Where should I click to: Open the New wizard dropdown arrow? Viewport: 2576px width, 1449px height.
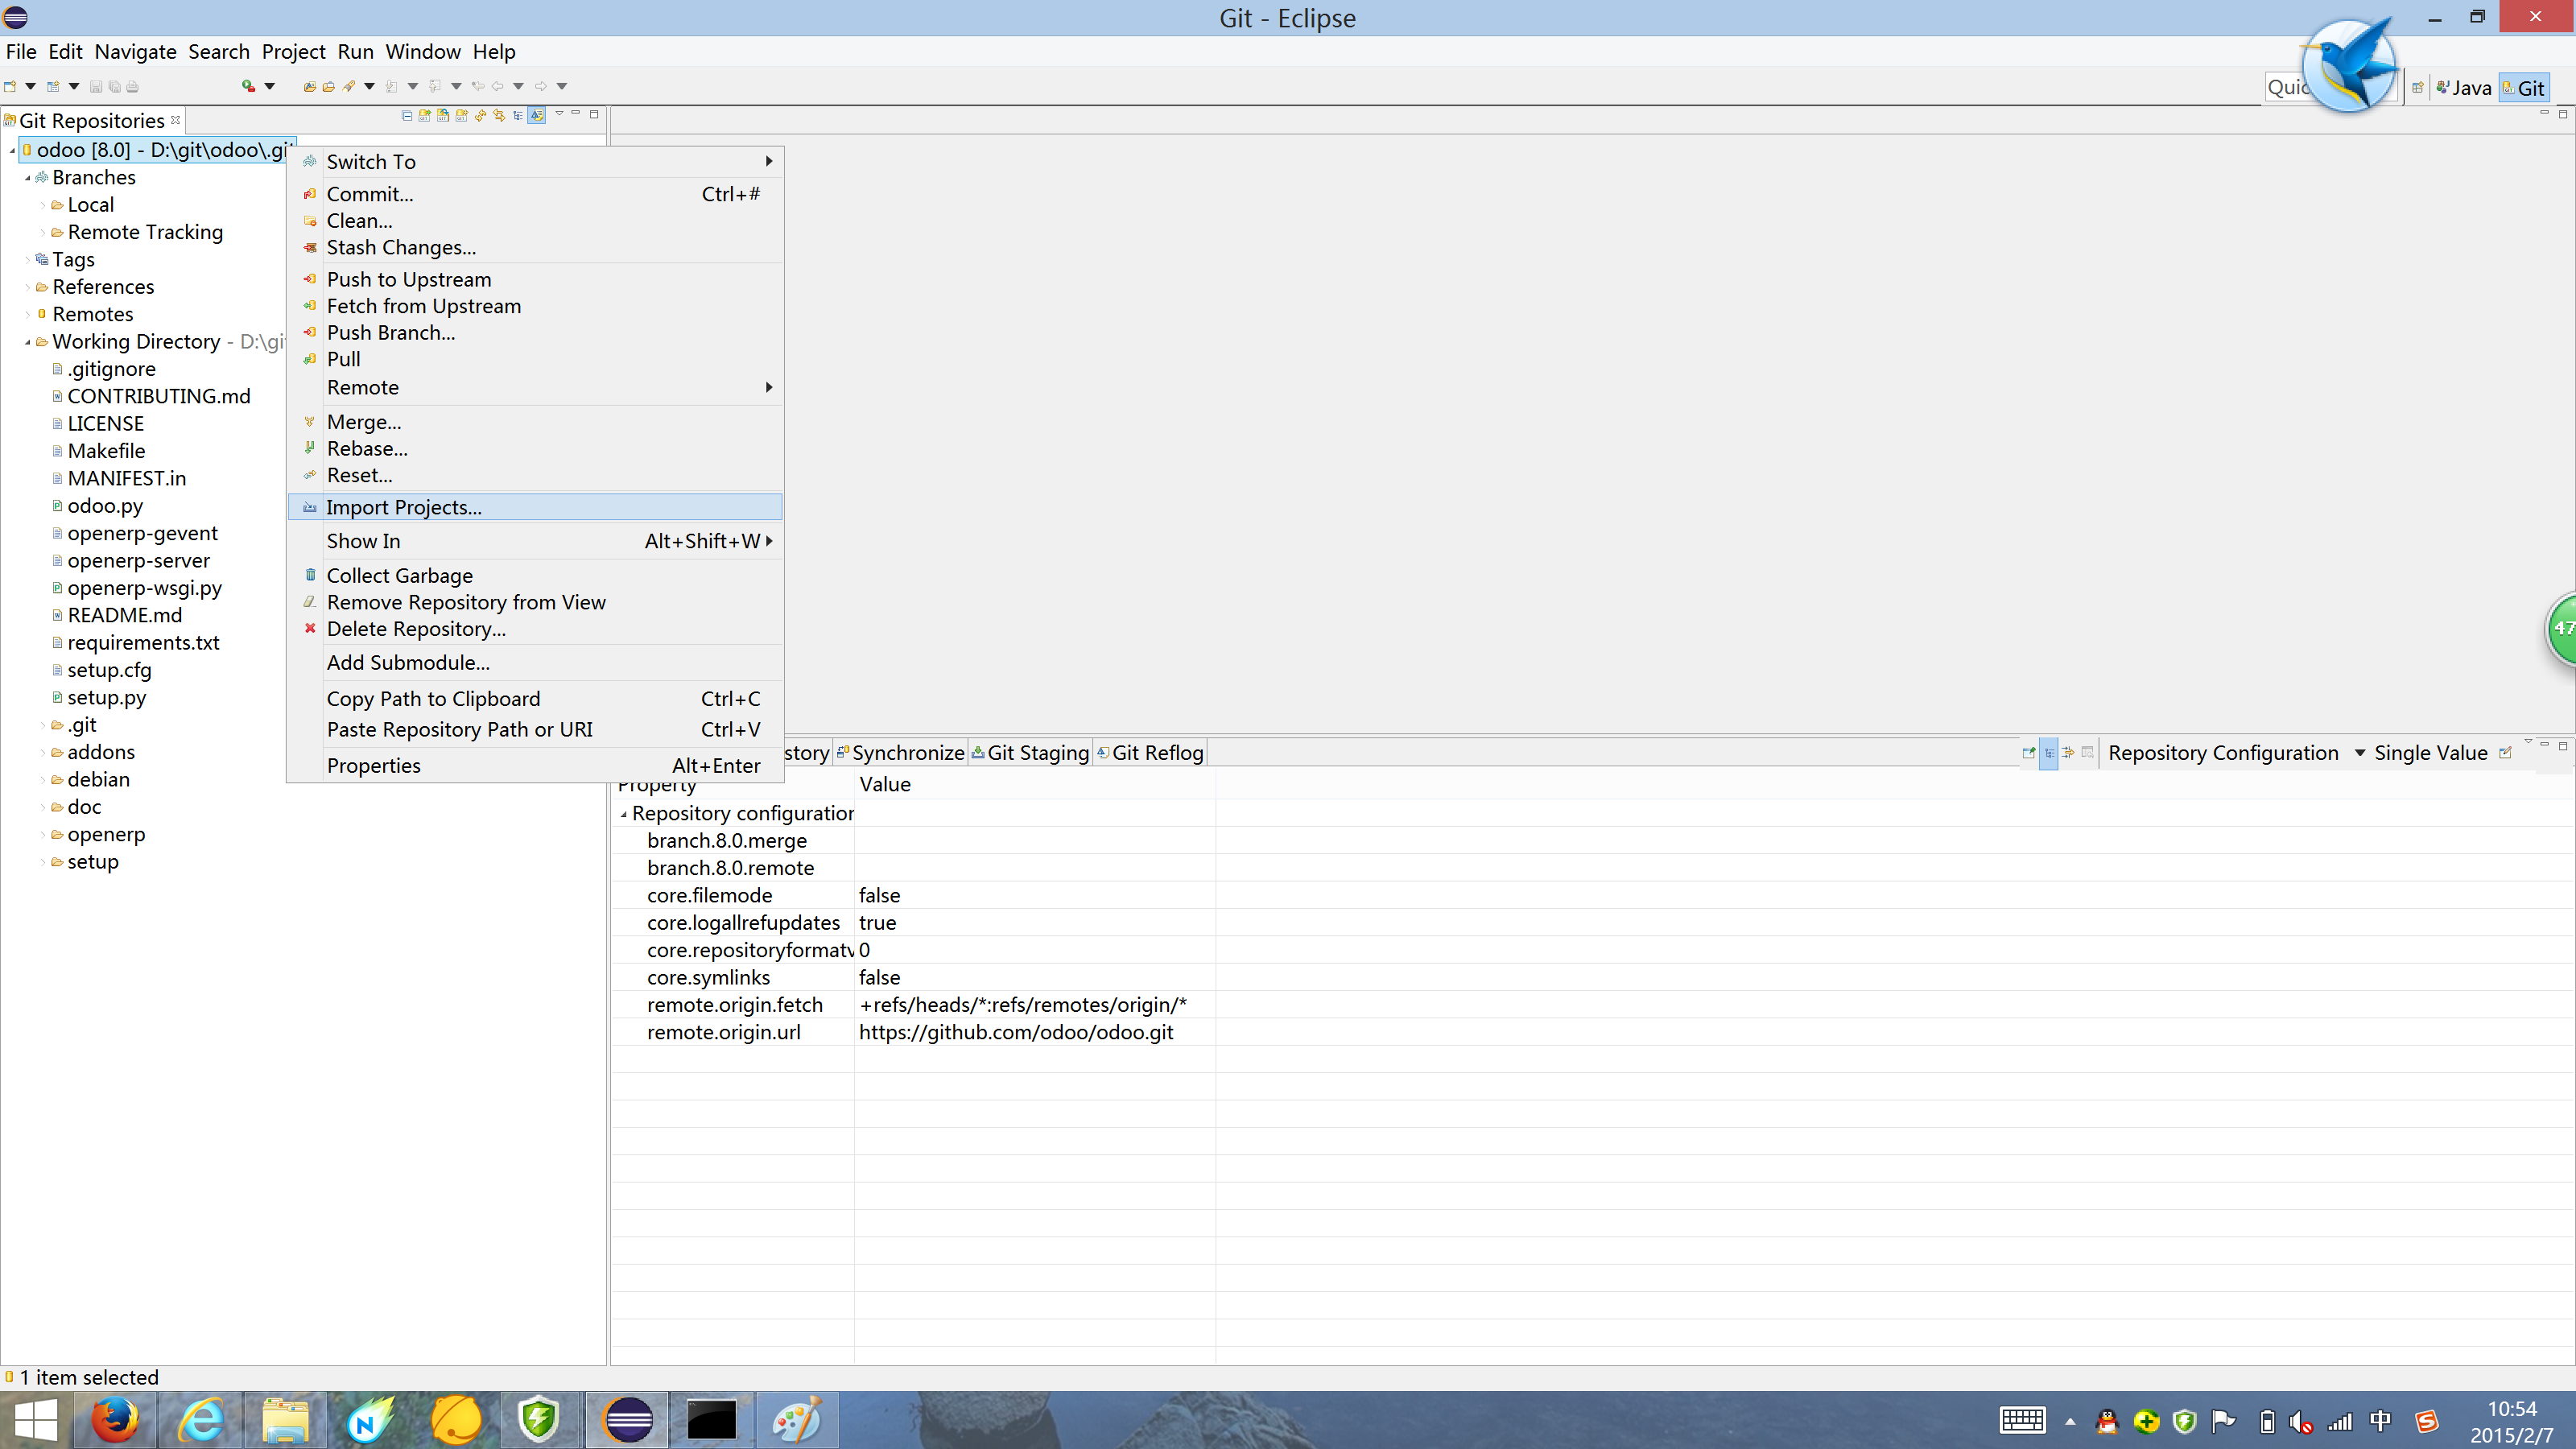pos(30,86)
